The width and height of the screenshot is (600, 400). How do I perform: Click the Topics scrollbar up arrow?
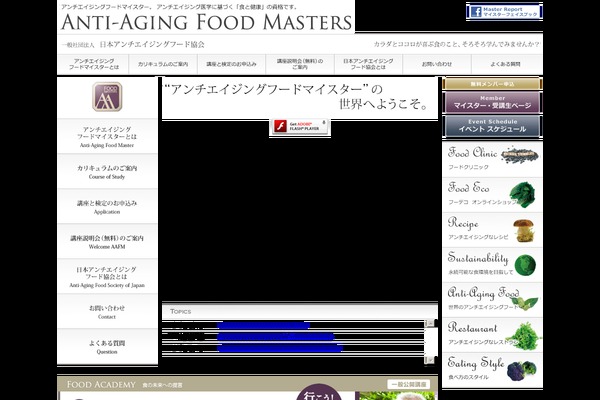[x=431, y=324]
